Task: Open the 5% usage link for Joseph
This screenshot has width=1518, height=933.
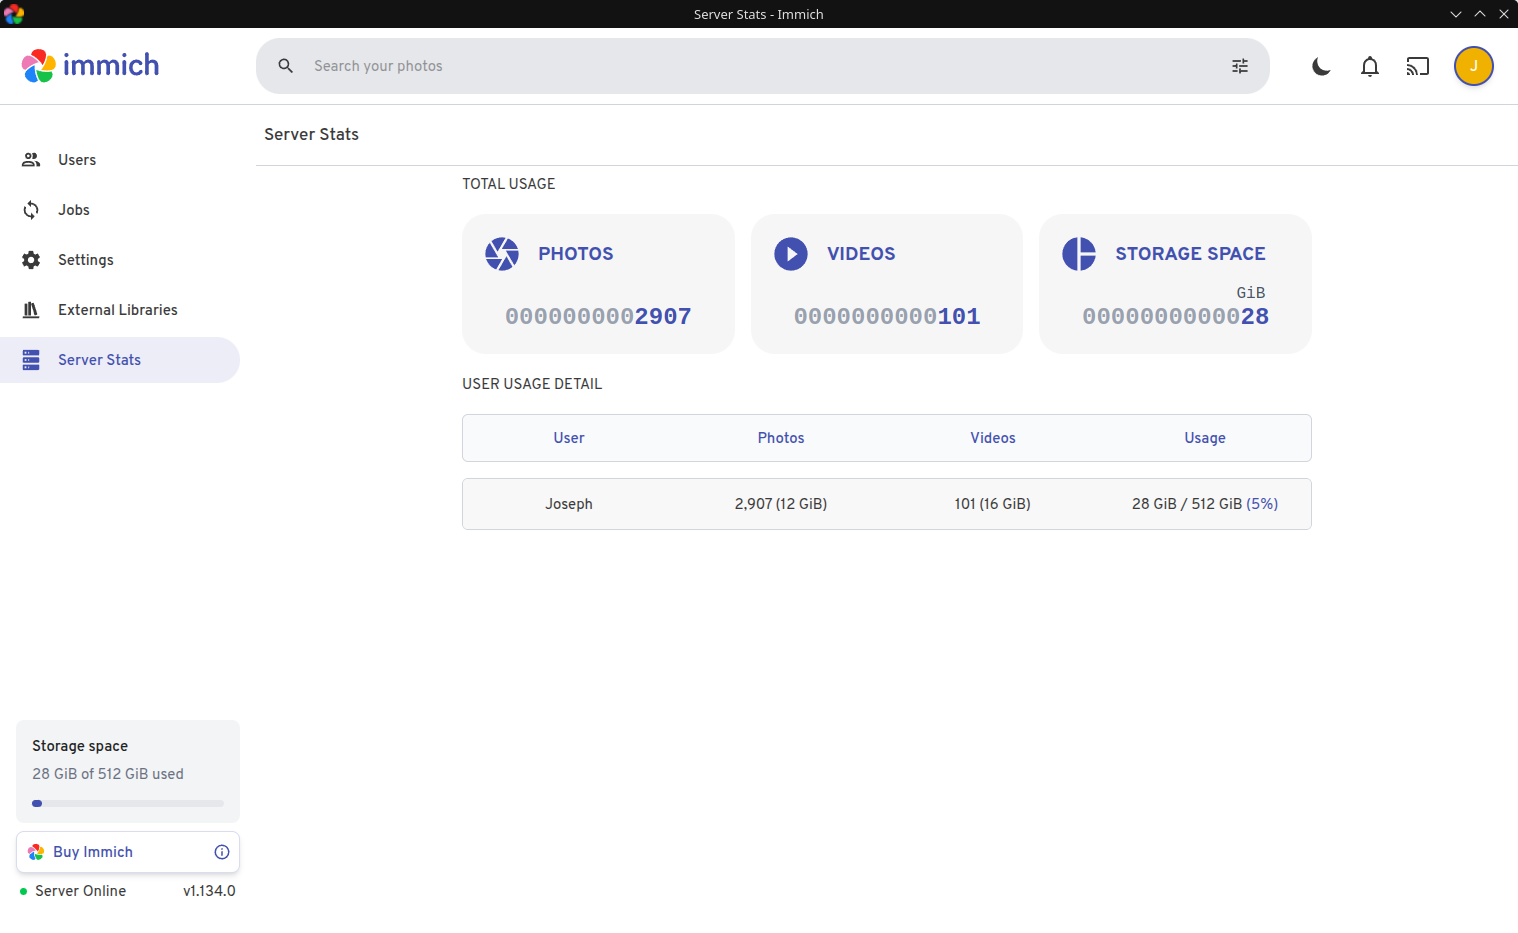Action: pyautogui.click(x=1262, y=503)
